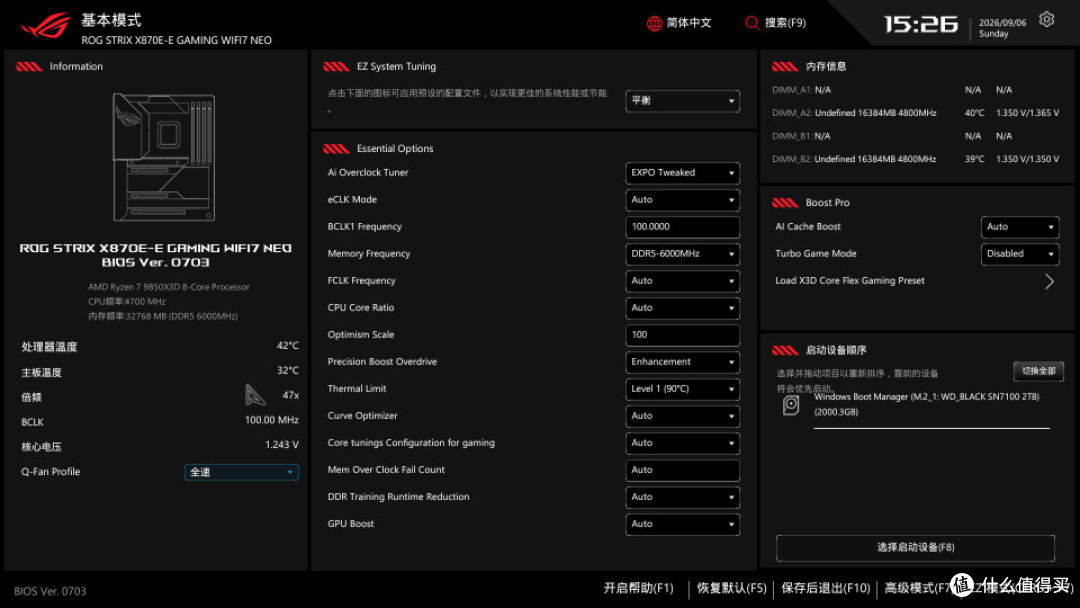Click the magnifier search icon
Screen dimensions: 1080x608
[752, 23]
